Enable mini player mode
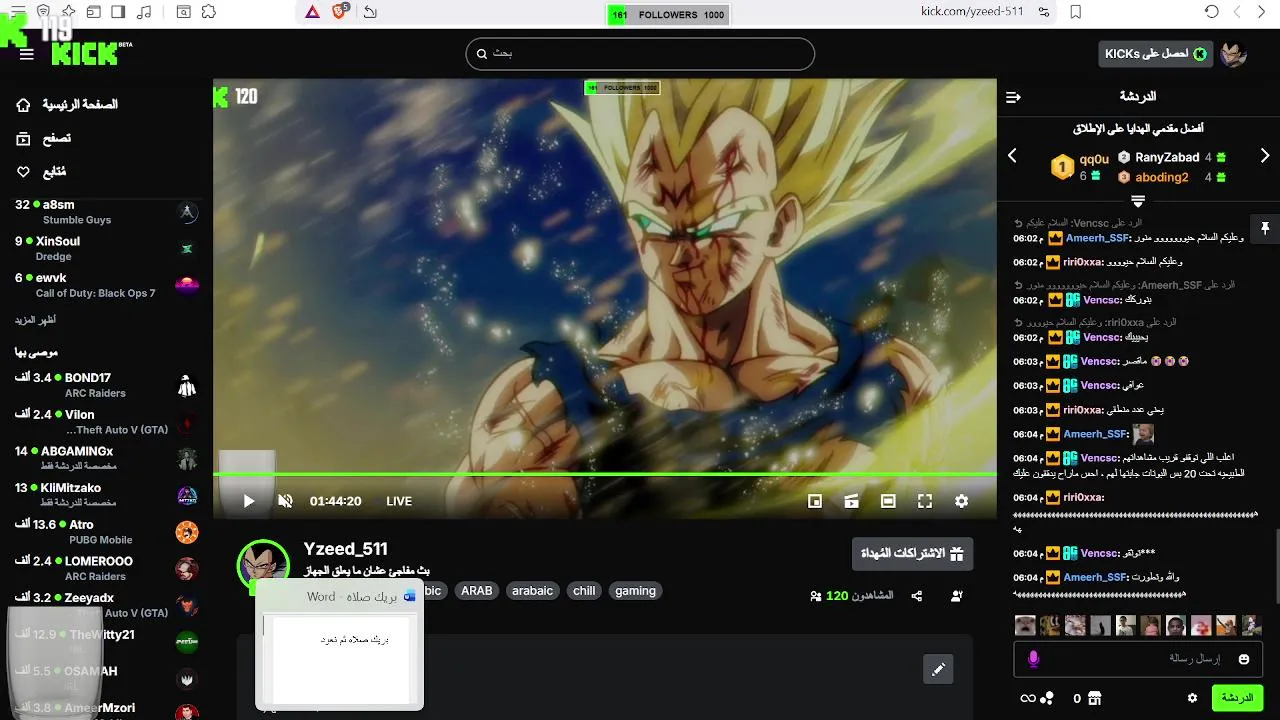 tap(815, 501)
